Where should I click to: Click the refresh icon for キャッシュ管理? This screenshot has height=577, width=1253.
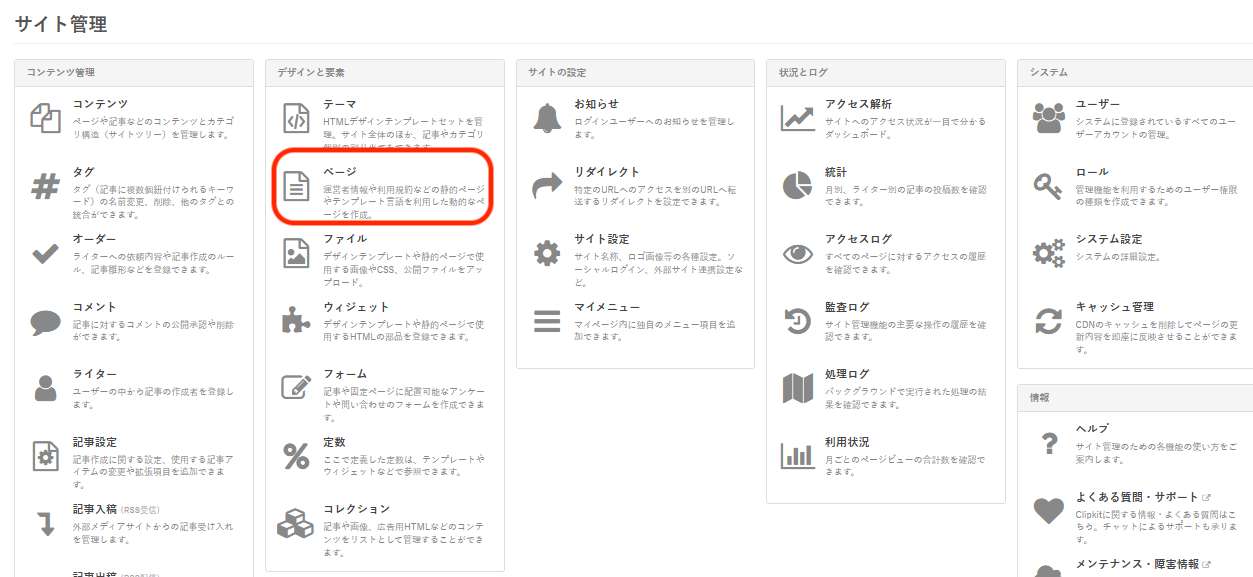pyautogui.click(x=1048, y=321)
